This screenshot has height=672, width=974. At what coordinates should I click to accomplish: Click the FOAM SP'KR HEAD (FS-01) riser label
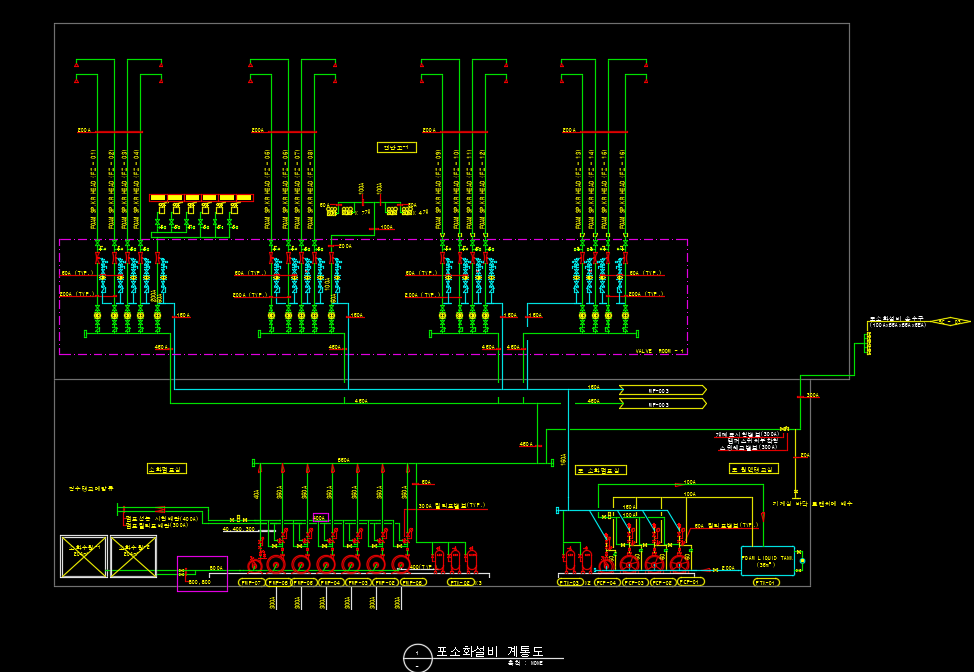(x=94, y=189)
